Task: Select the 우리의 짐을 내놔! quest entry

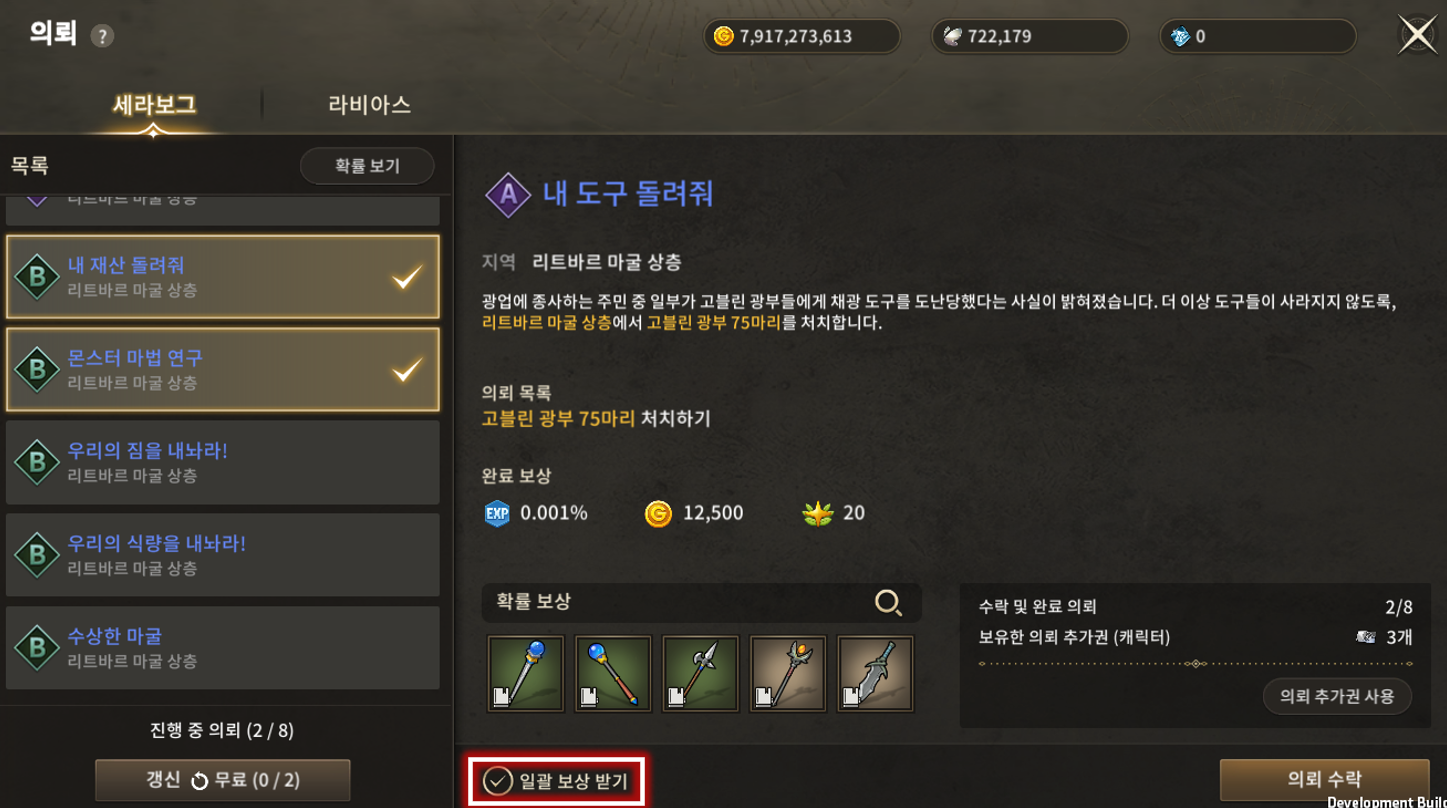Action: tap(223, 462)
